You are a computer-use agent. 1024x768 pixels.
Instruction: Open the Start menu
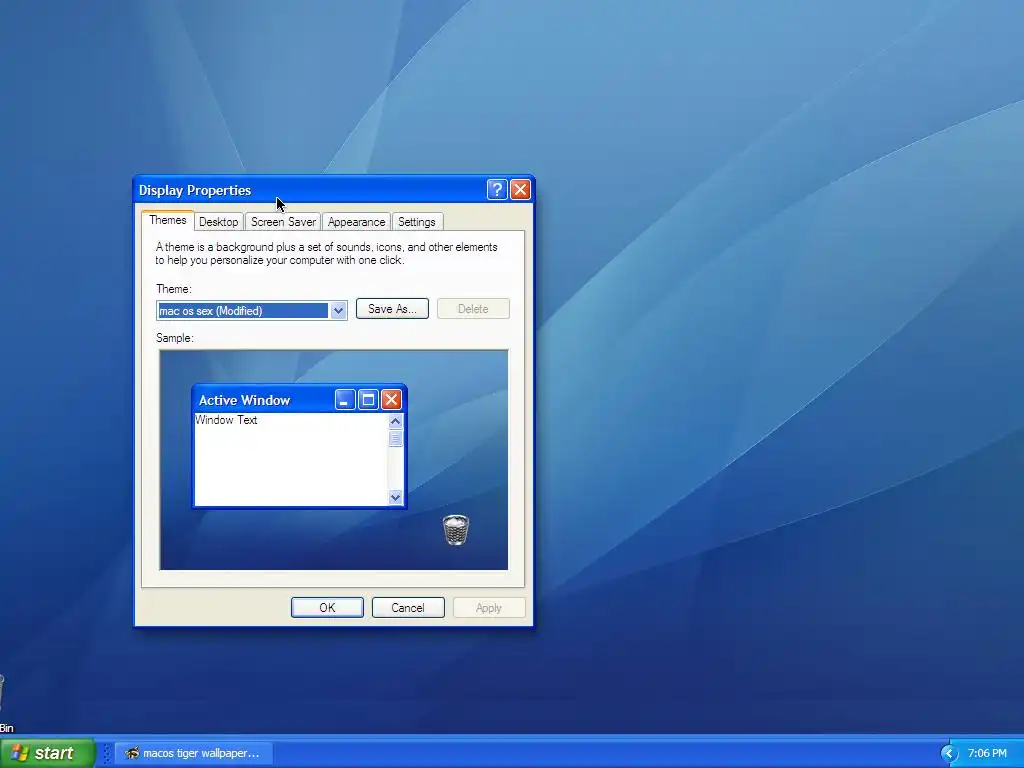47,753
